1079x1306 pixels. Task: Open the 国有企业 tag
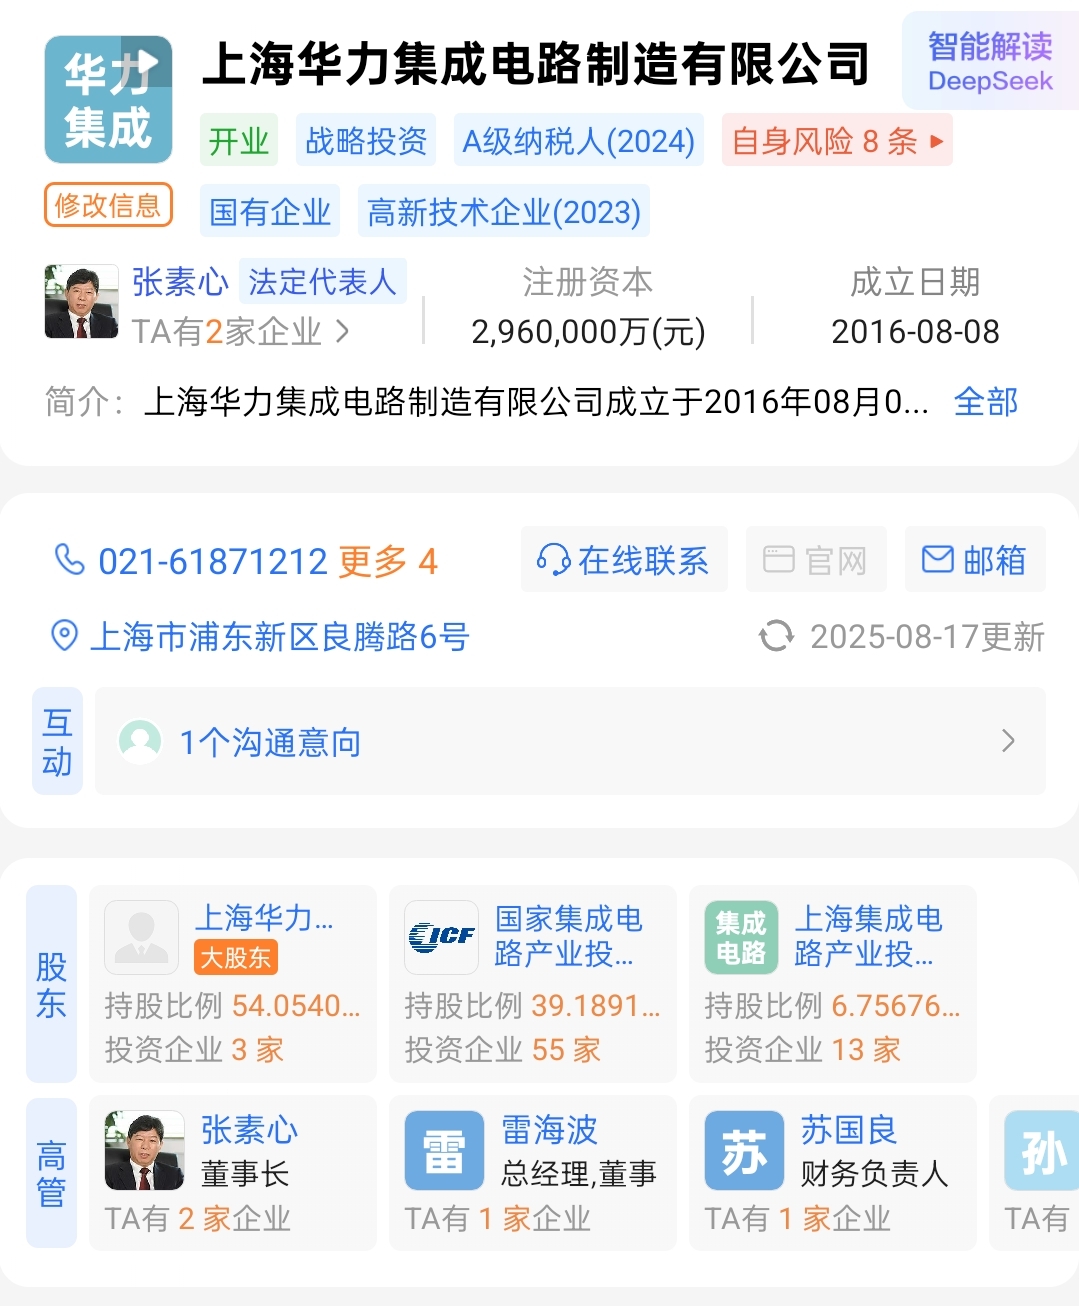click(x=270, y=211)
